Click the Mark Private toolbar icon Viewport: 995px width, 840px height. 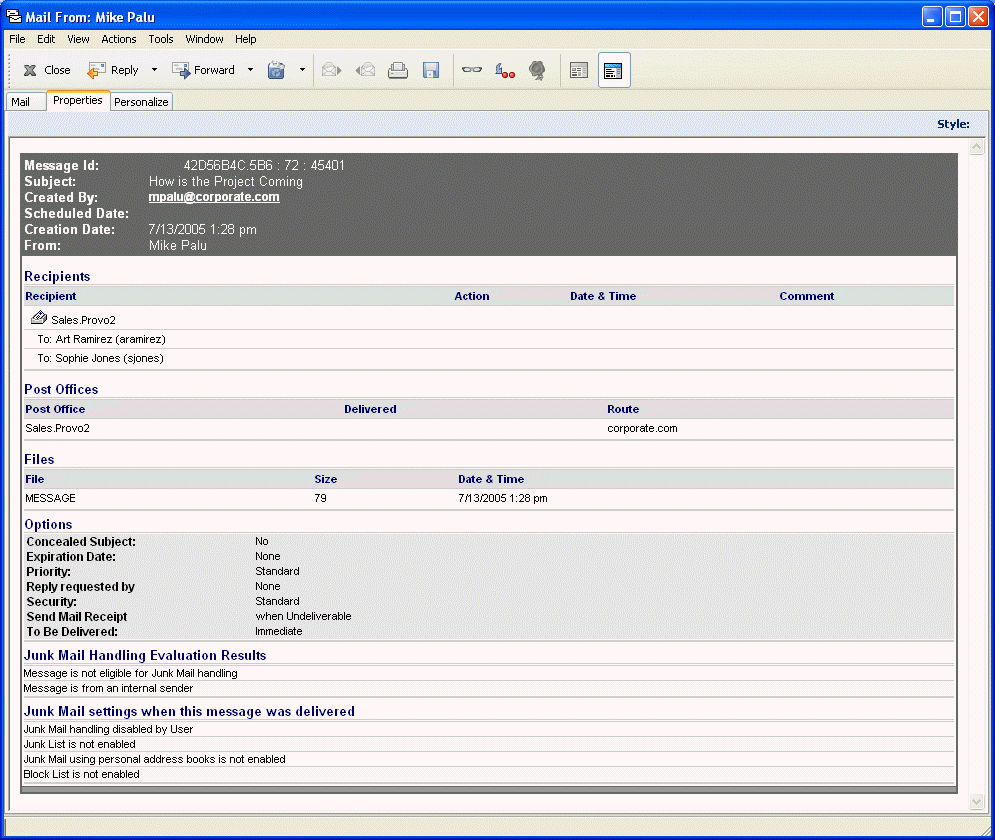point(505,70)
